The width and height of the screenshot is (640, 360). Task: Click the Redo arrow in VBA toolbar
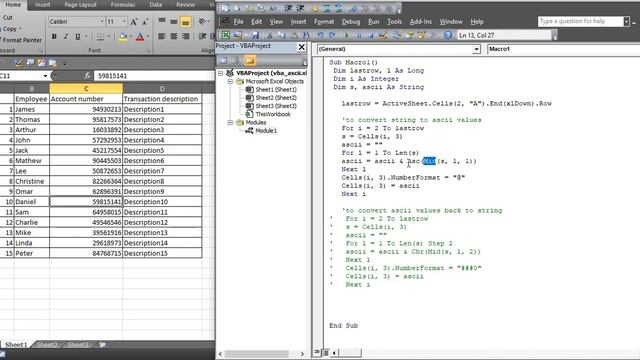(332, 36)
